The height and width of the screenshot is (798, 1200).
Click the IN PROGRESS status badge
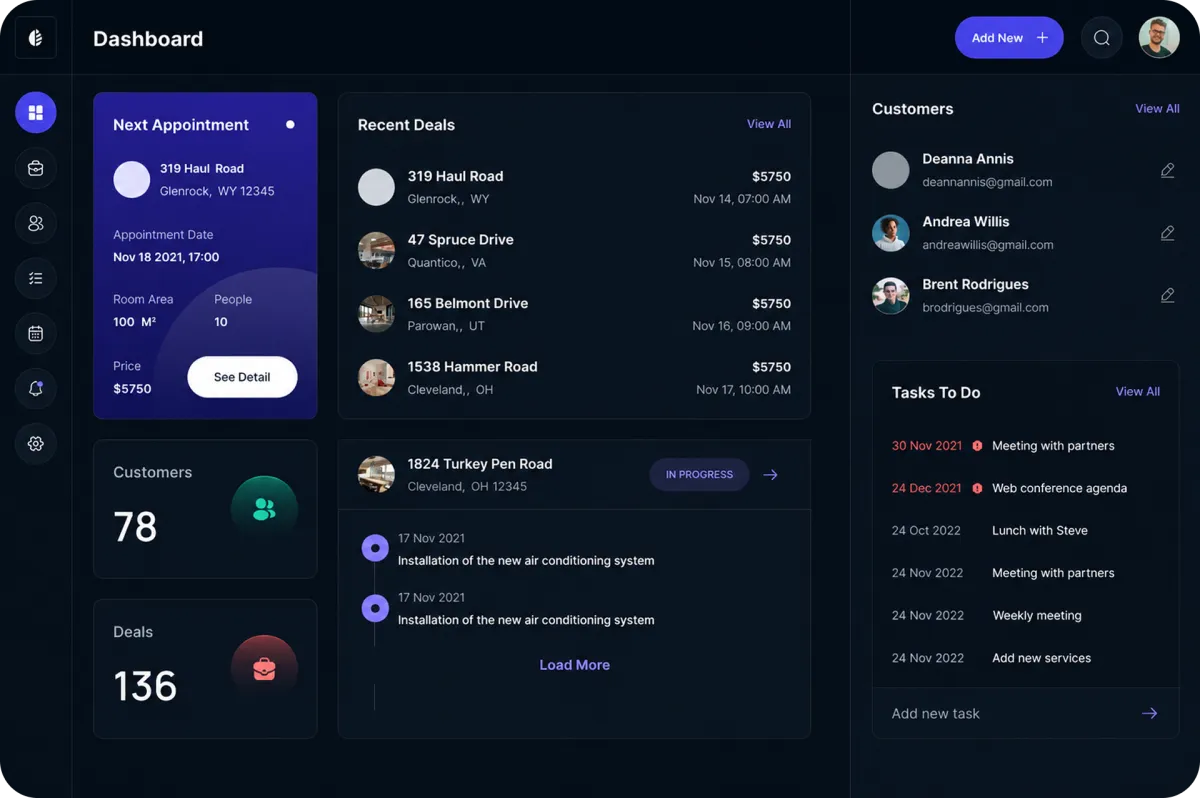(x=699, y=475)
